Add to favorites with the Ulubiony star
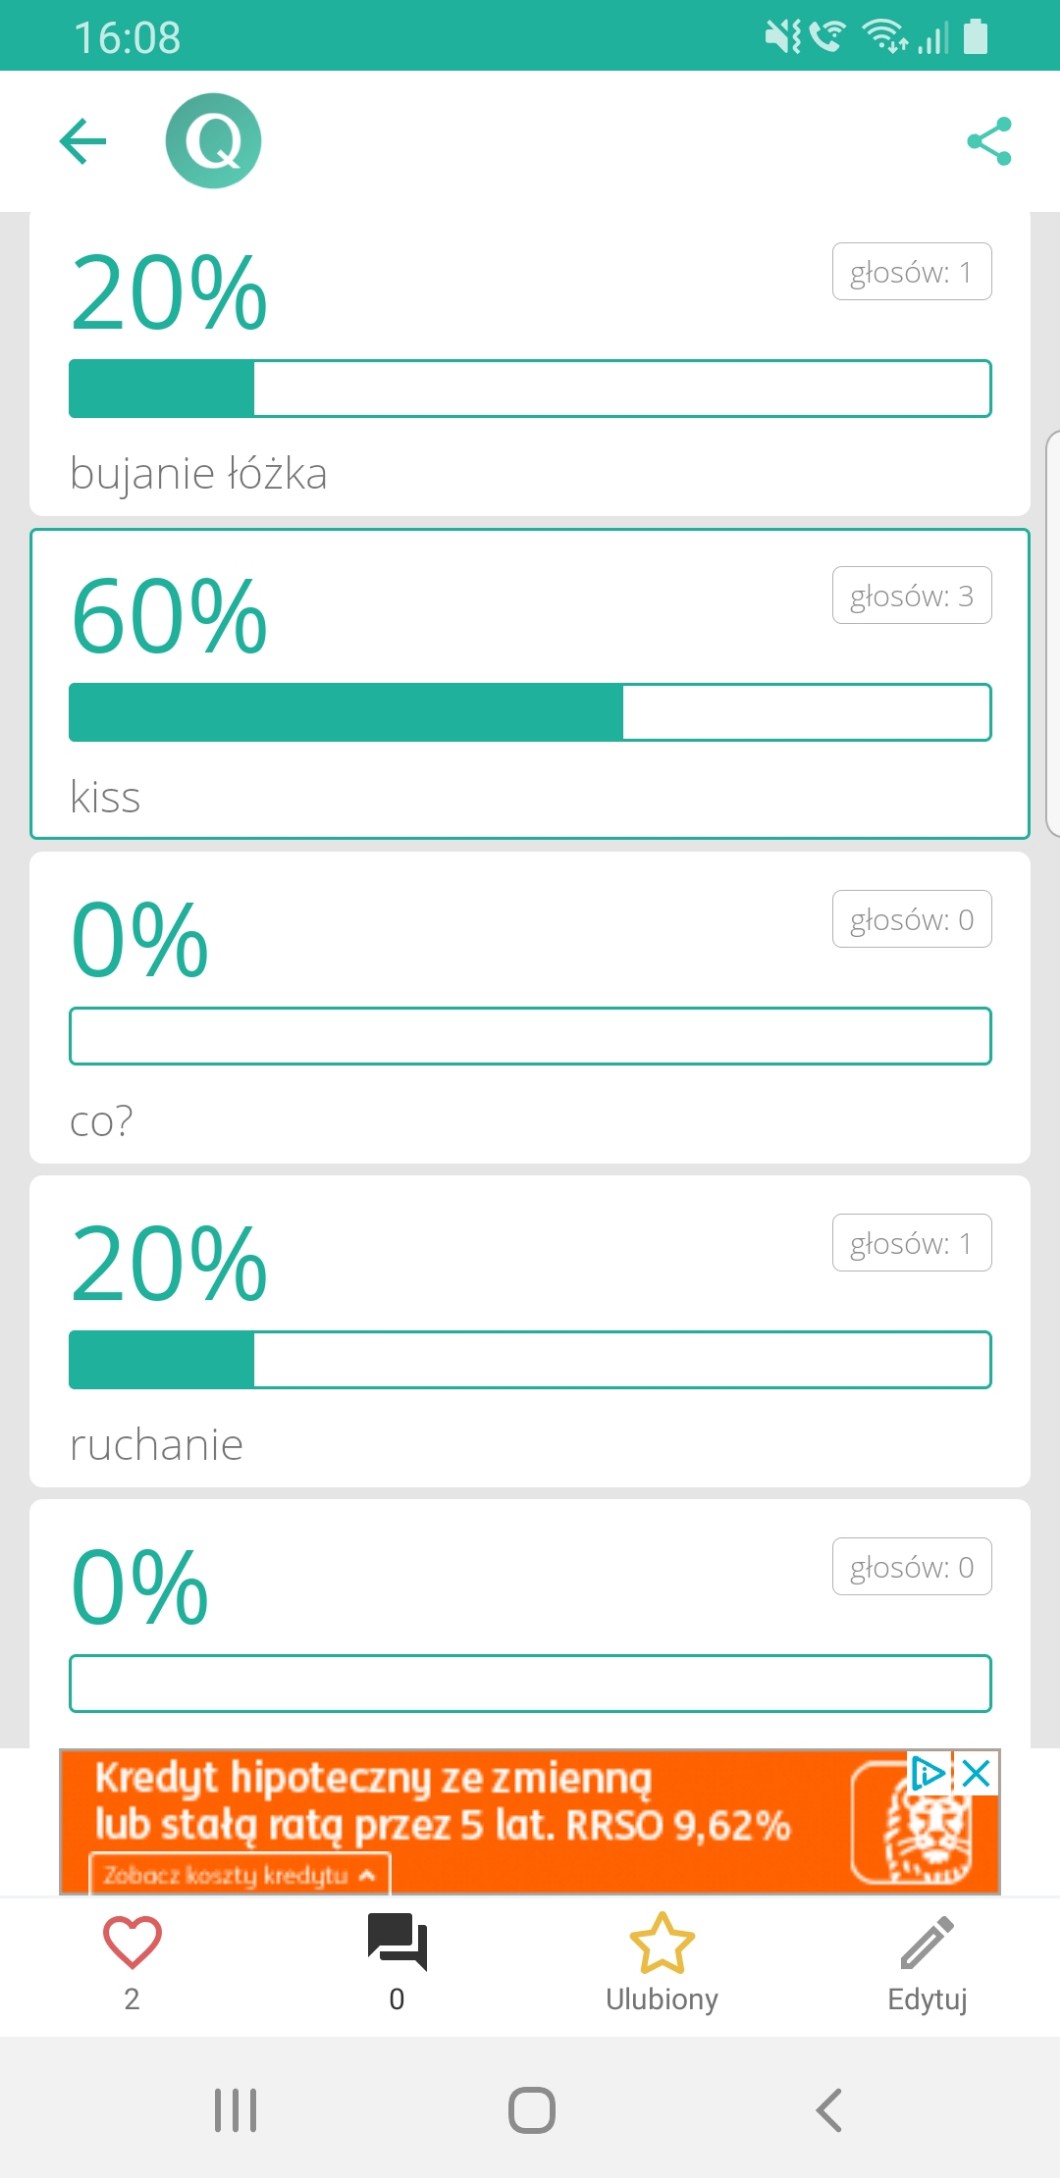The width and height of the screenshot is (1060, 2178). point(661,1943)
